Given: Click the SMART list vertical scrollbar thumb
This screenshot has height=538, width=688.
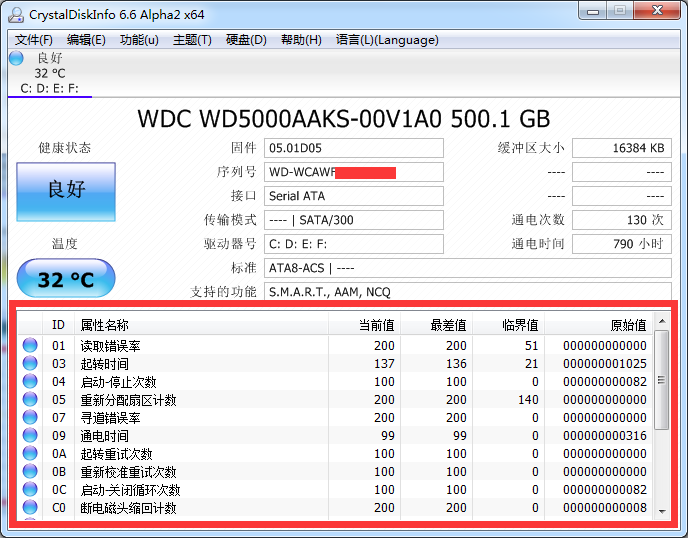Looking at the screenshot, I should (662, 380).
